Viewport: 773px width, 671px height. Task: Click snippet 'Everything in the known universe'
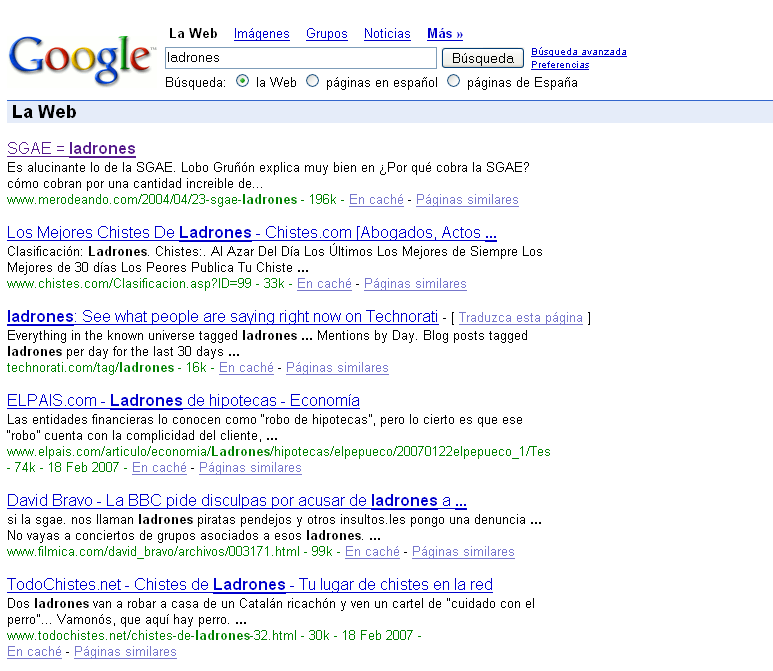[267, 344]
